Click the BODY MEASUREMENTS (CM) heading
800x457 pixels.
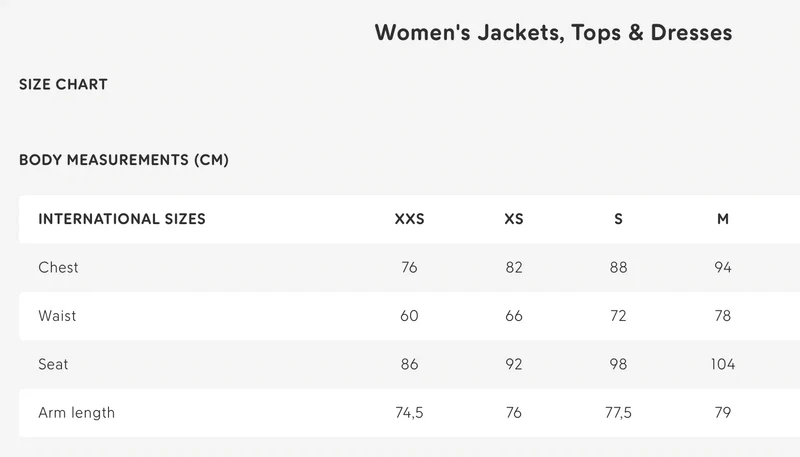[123, 160]
